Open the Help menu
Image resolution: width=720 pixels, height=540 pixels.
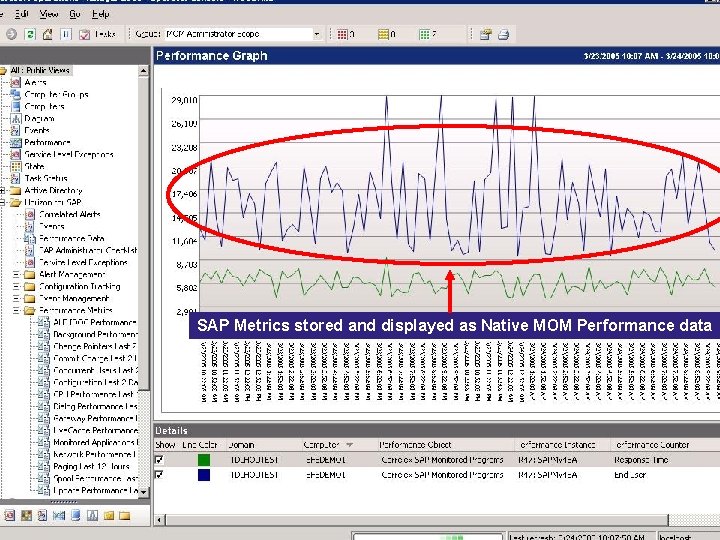tap(101, 14)
